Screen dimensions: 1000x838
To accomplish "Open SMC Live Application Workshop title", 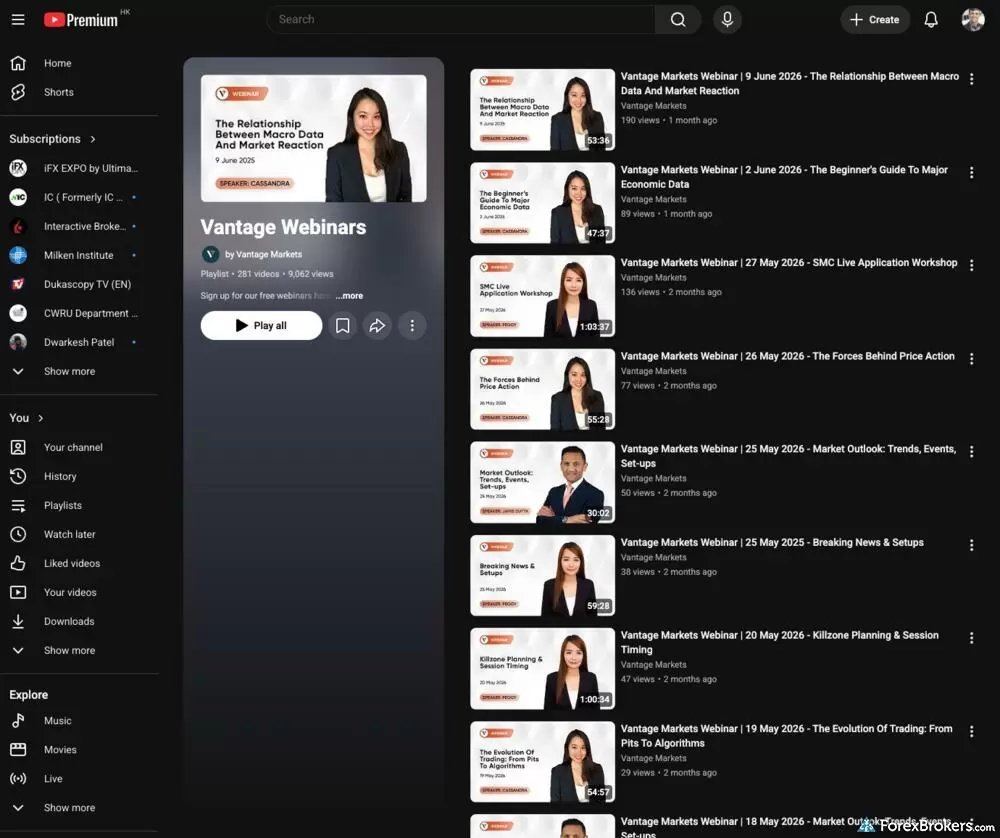I will pos(789,263).
